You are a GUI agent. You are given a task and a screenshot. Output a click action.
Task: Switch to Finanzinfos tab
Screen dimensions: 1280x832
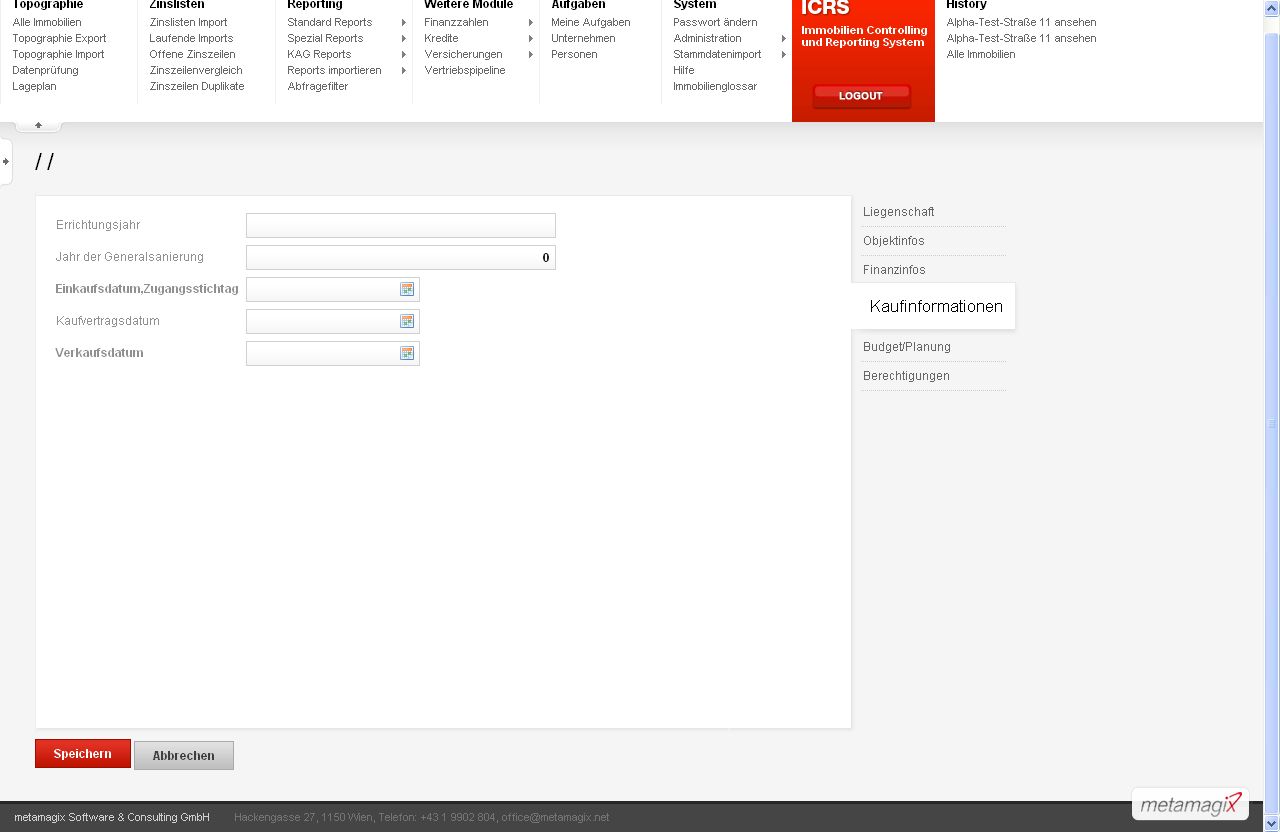point(894,270)
